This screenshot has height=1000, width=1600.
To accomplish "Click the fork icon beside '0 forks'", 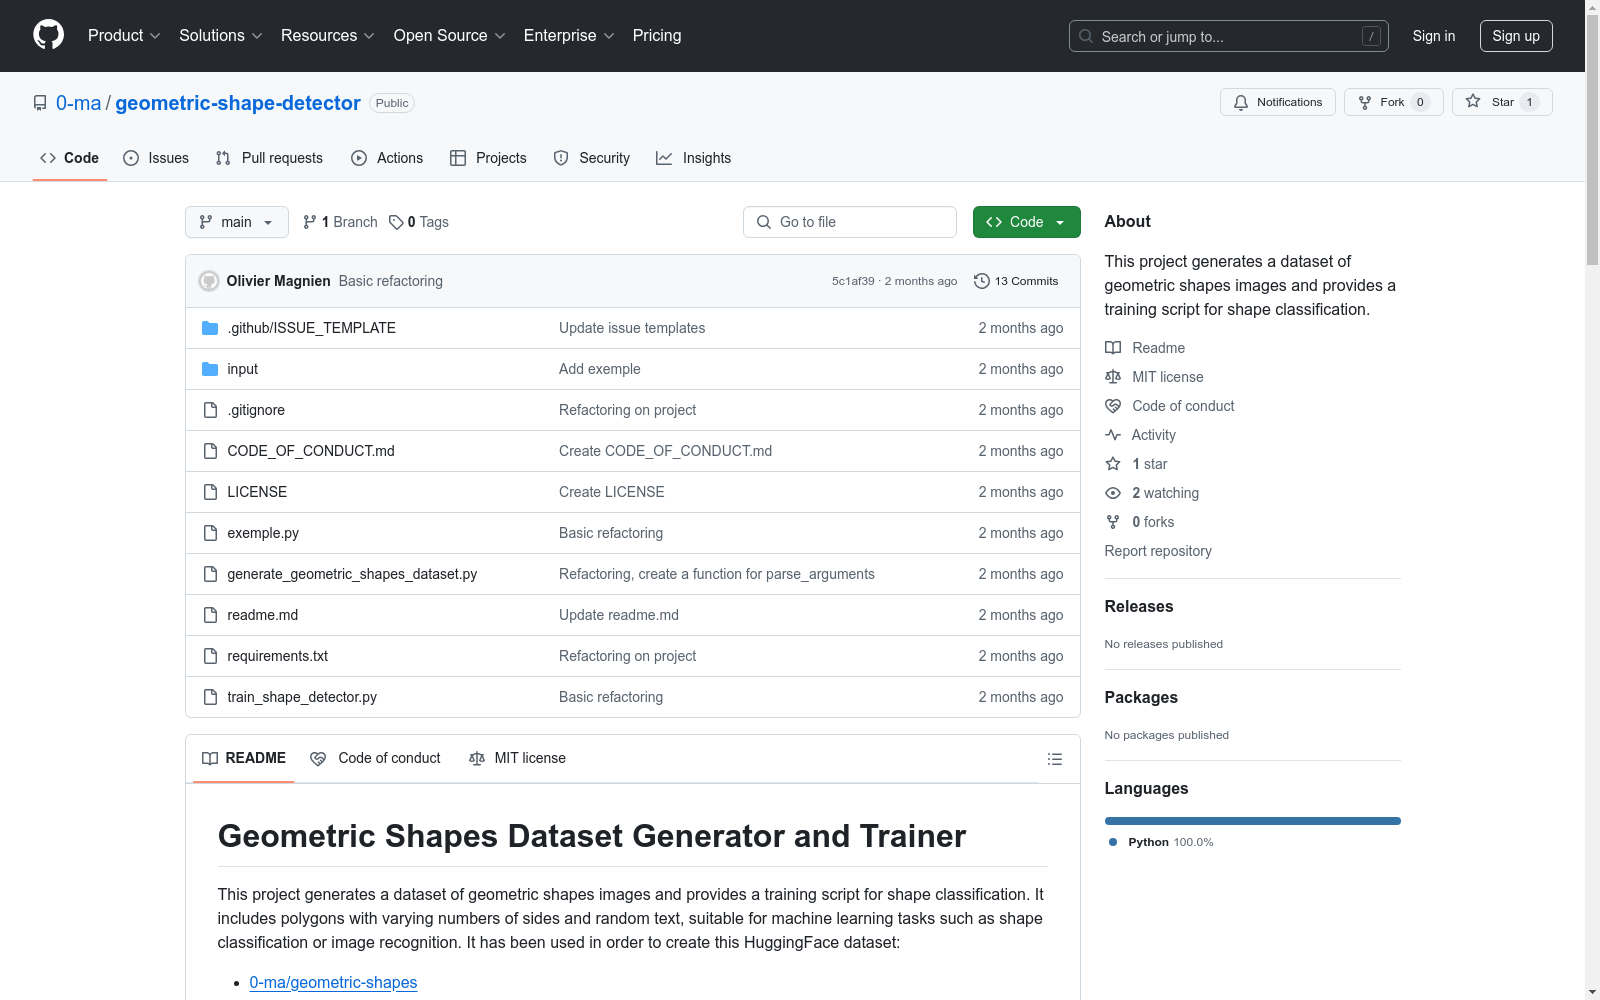I will coord(1113,522).
